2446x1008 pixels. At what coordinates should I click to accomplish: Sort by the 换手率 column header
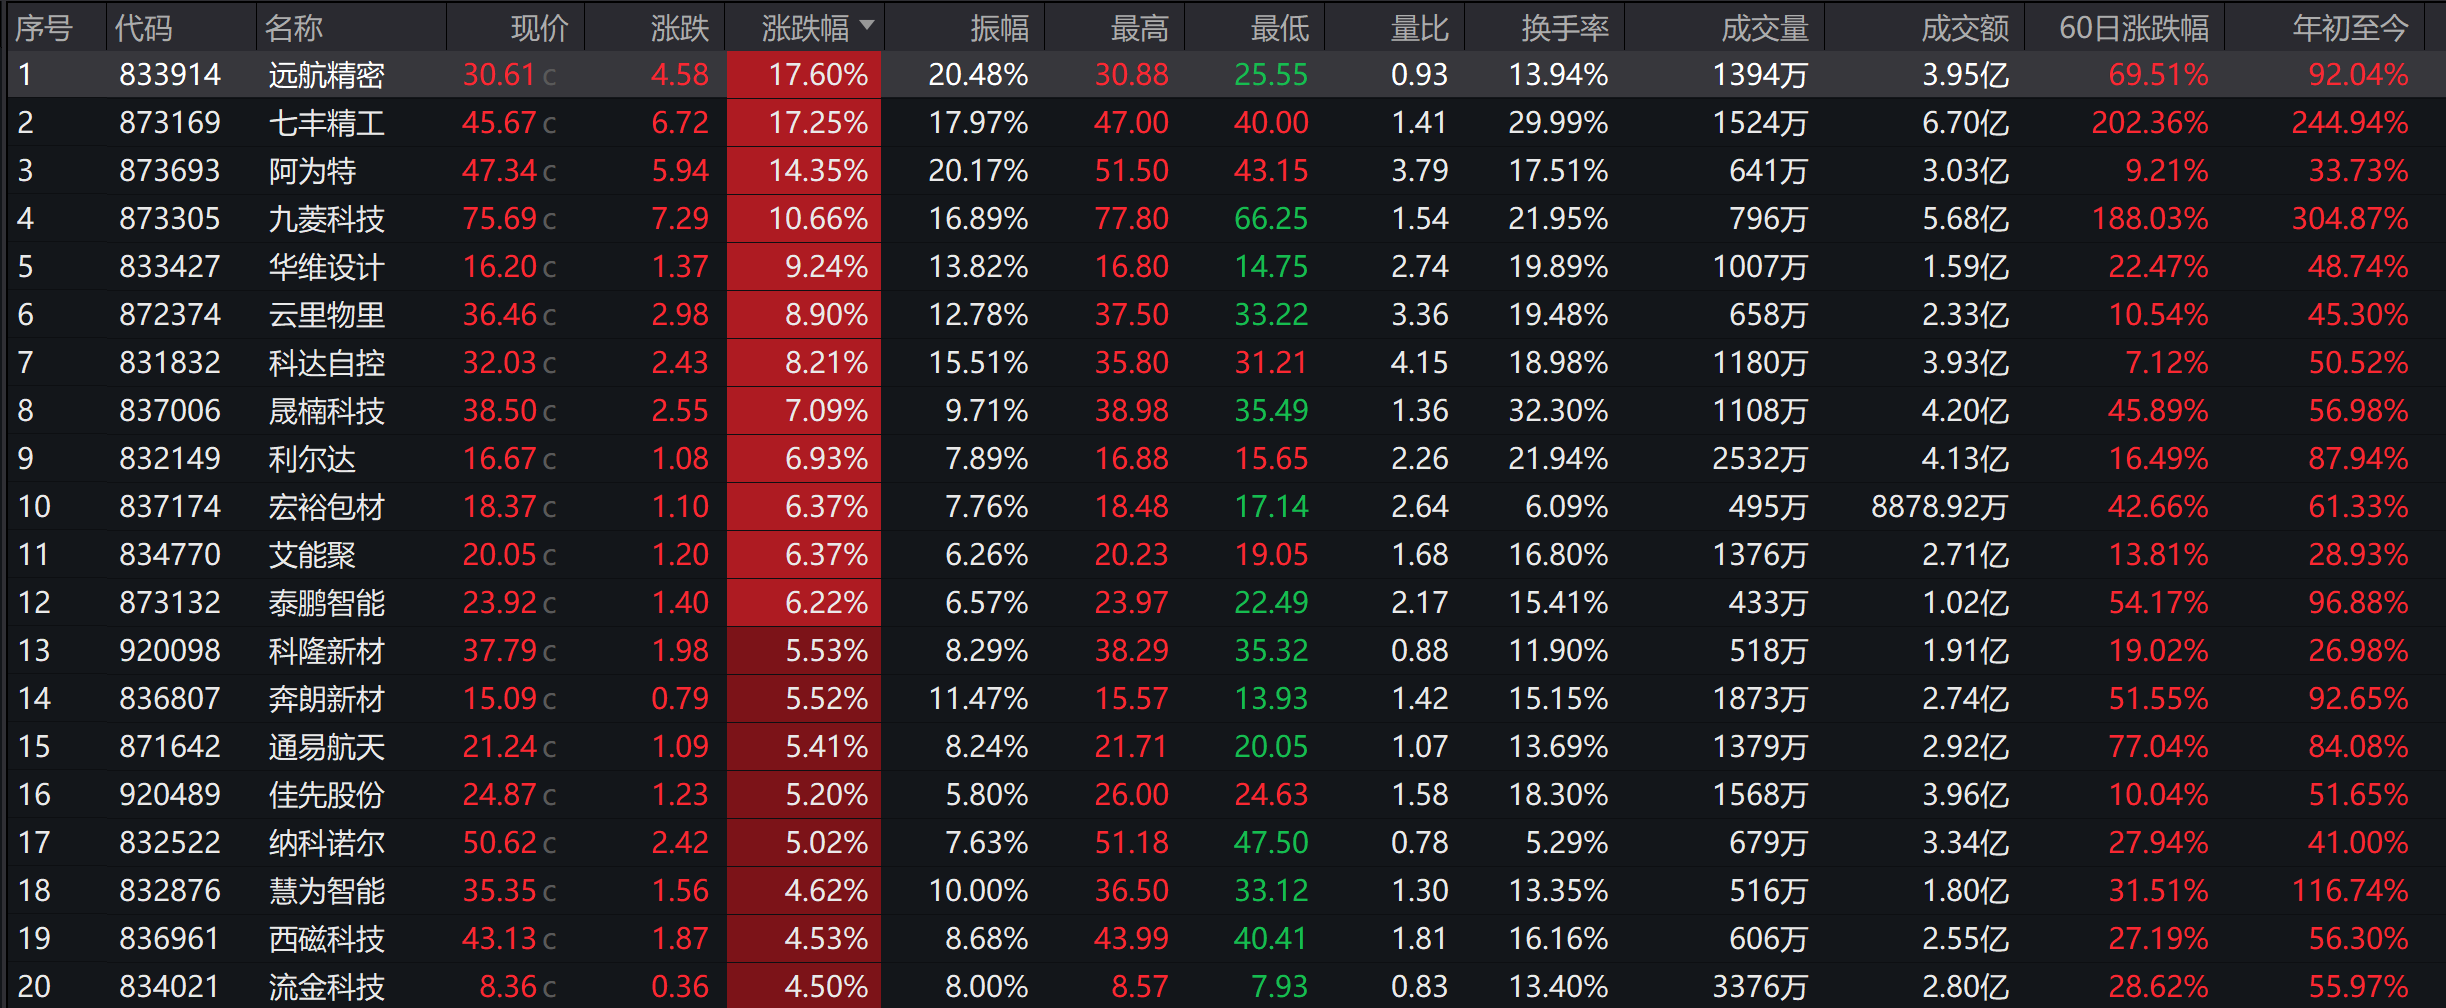point(1565,28)
